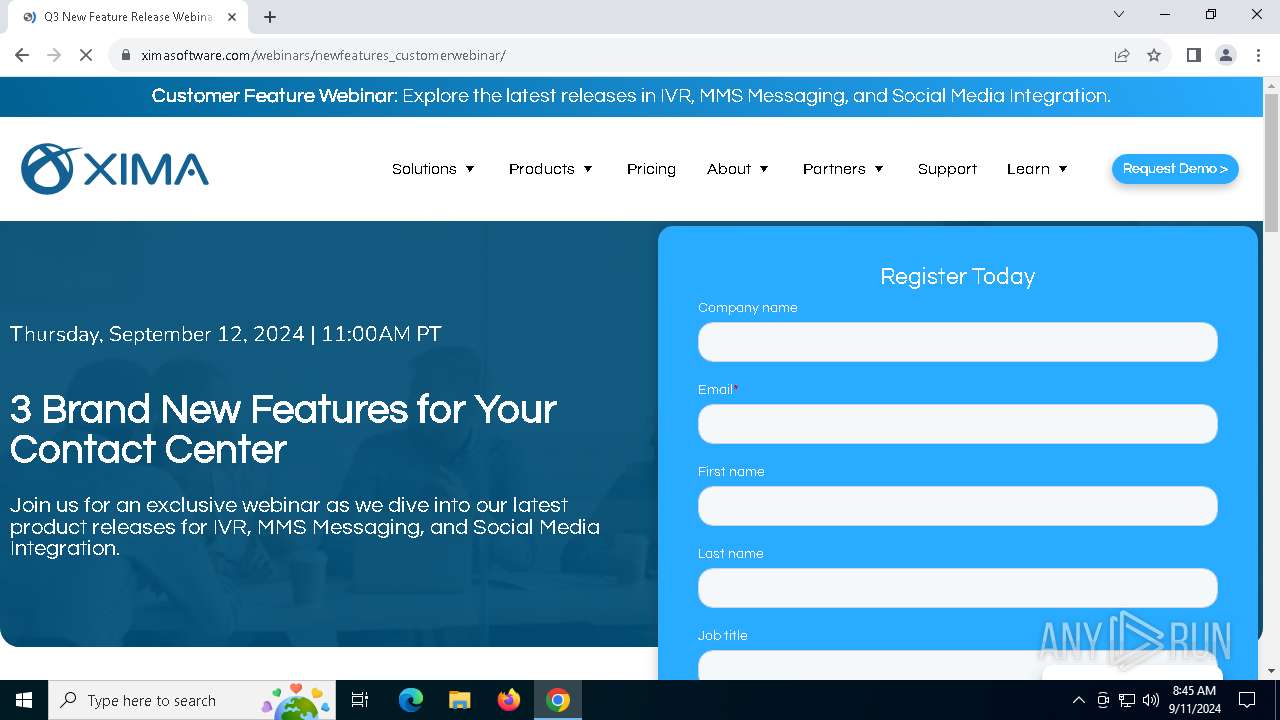Toggle the browser side panel
Screen dimensions: 1280x720
1193,55
